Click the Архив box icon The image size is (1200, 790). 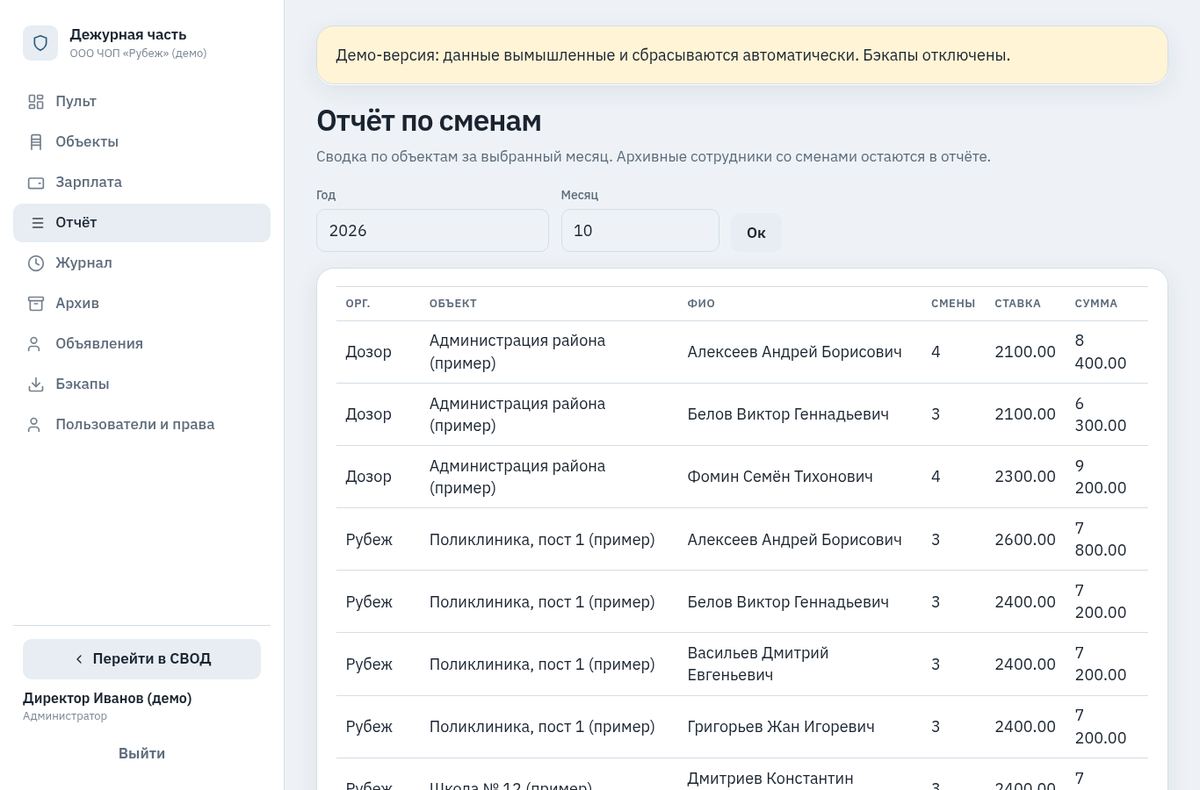pyautogui.click(x=36, y=303)
